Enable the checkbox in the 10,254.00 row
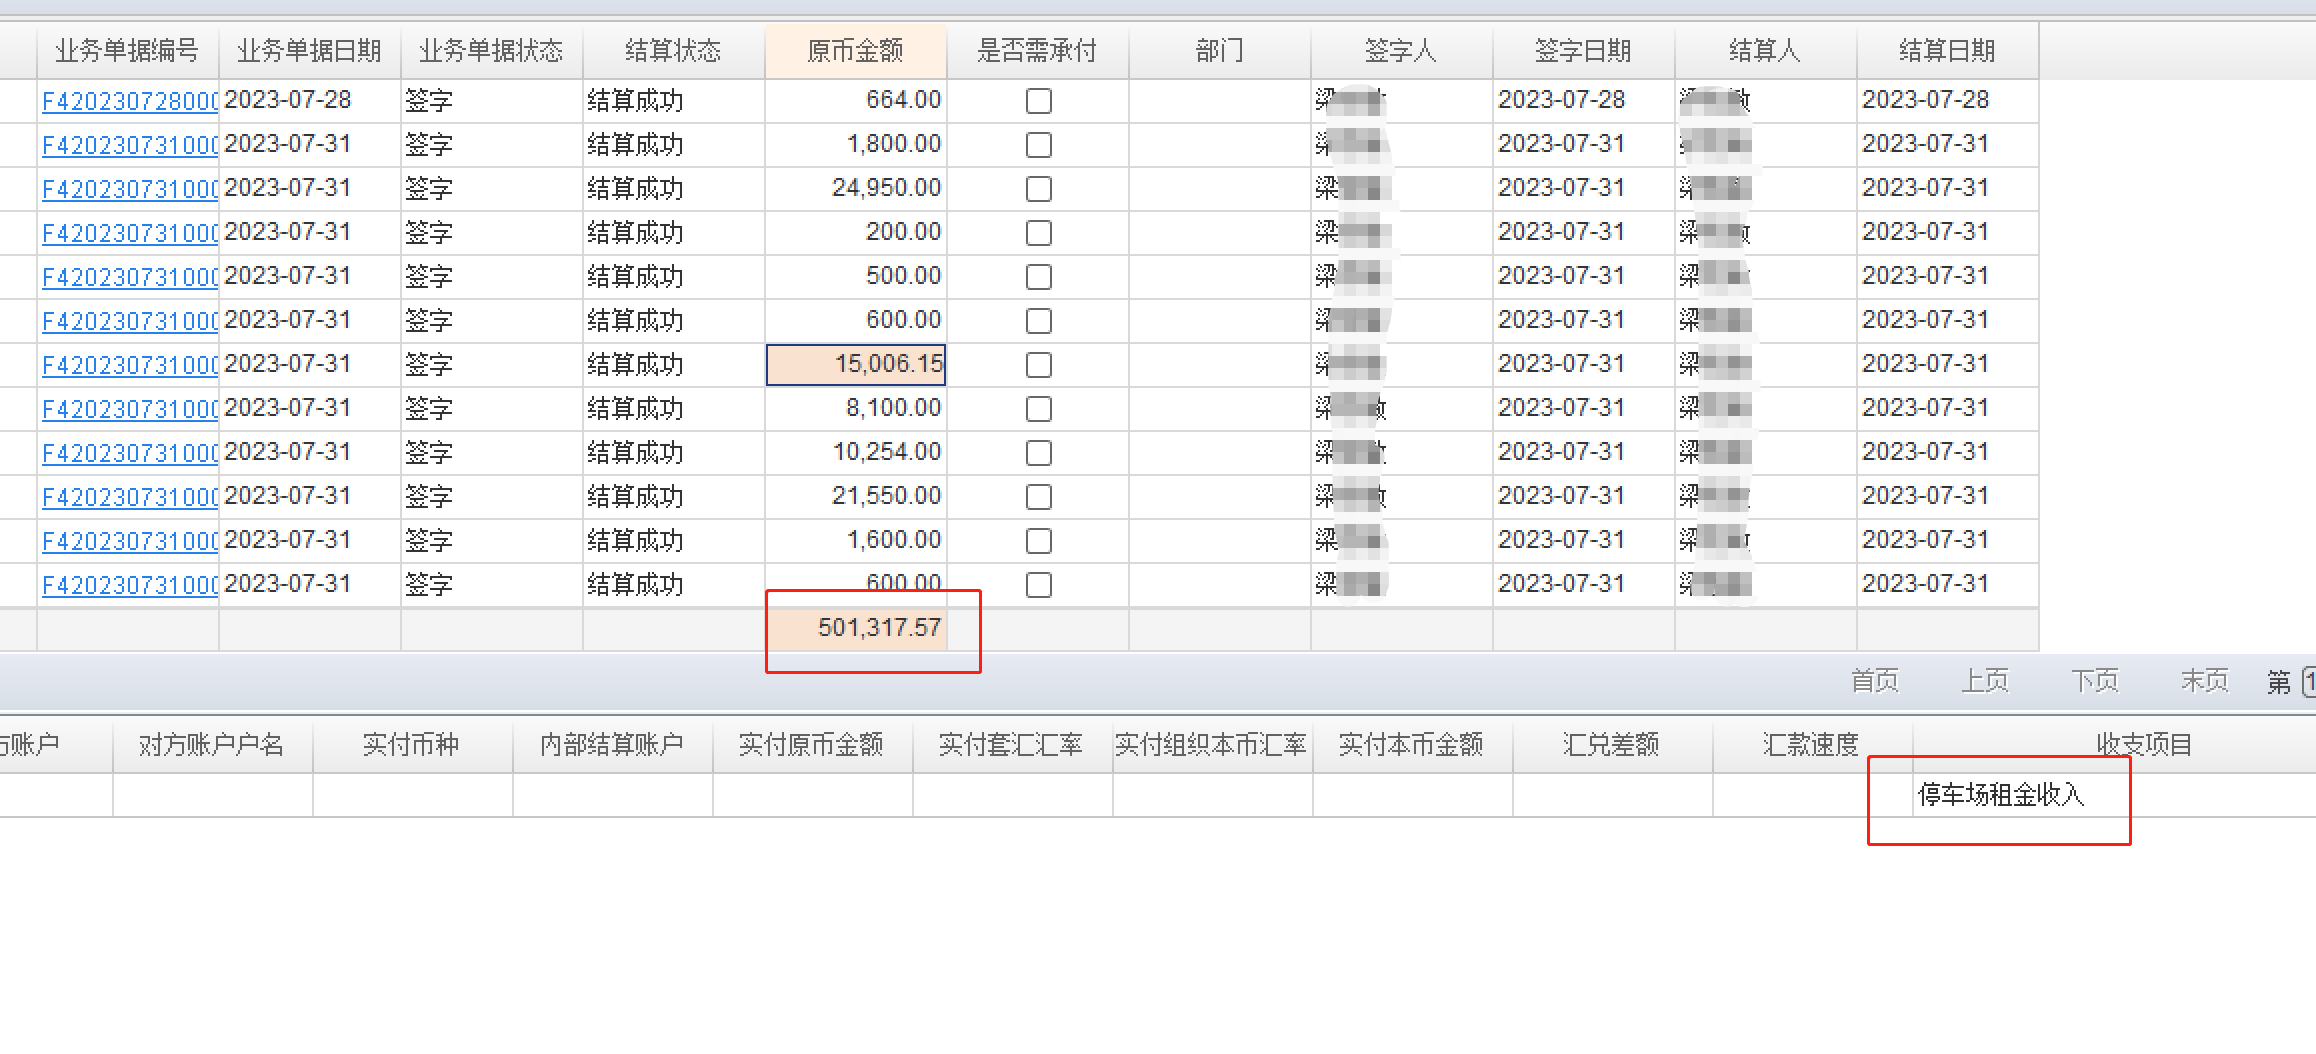 coord(1039,453)
